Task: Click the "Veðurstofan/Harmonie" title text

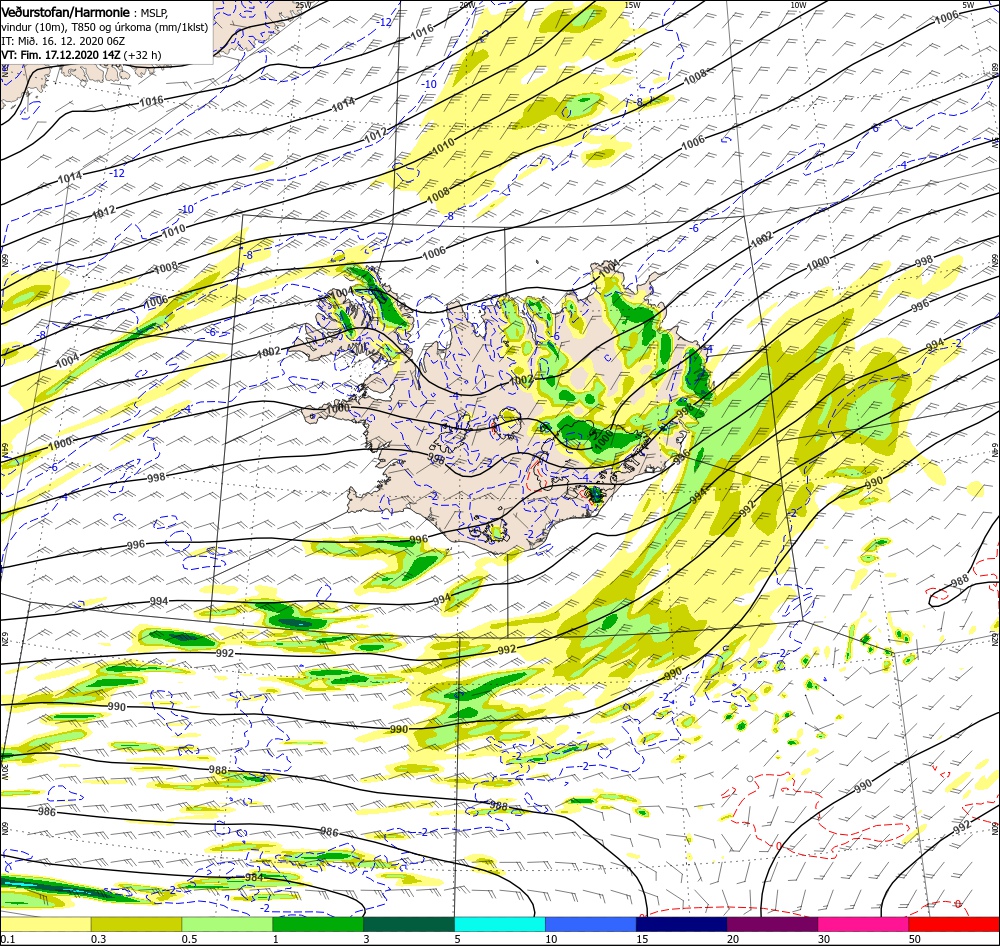Action: pyautogui.click(x=67, y=12)
